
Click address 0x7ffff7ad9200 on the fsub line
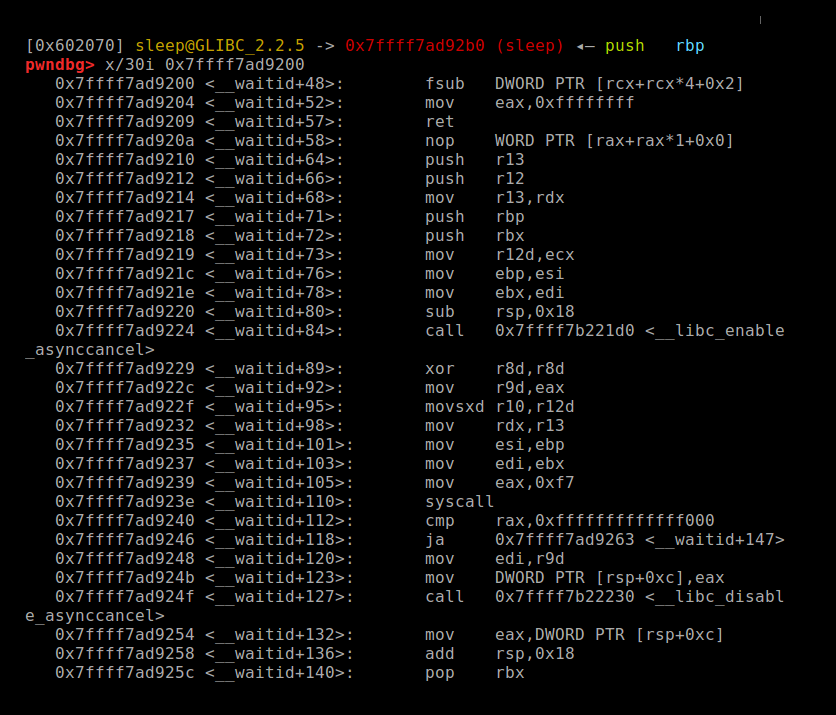tap(125, 84)
